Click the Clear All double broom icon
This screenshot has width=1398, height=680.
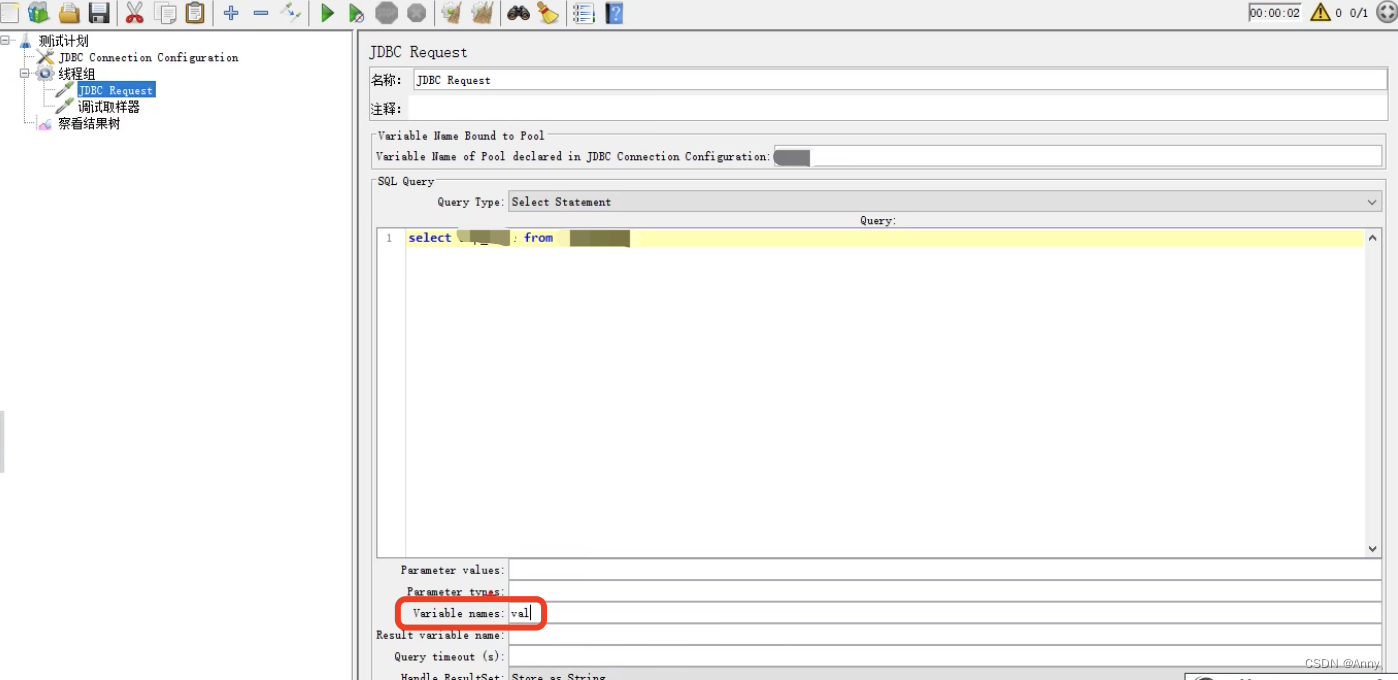point(482,13)
